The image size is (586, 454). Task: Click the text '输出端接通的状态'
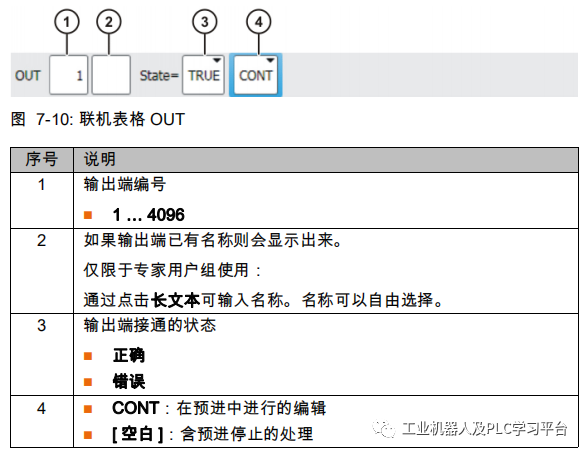pyautogui.click(x=150, y=325)
